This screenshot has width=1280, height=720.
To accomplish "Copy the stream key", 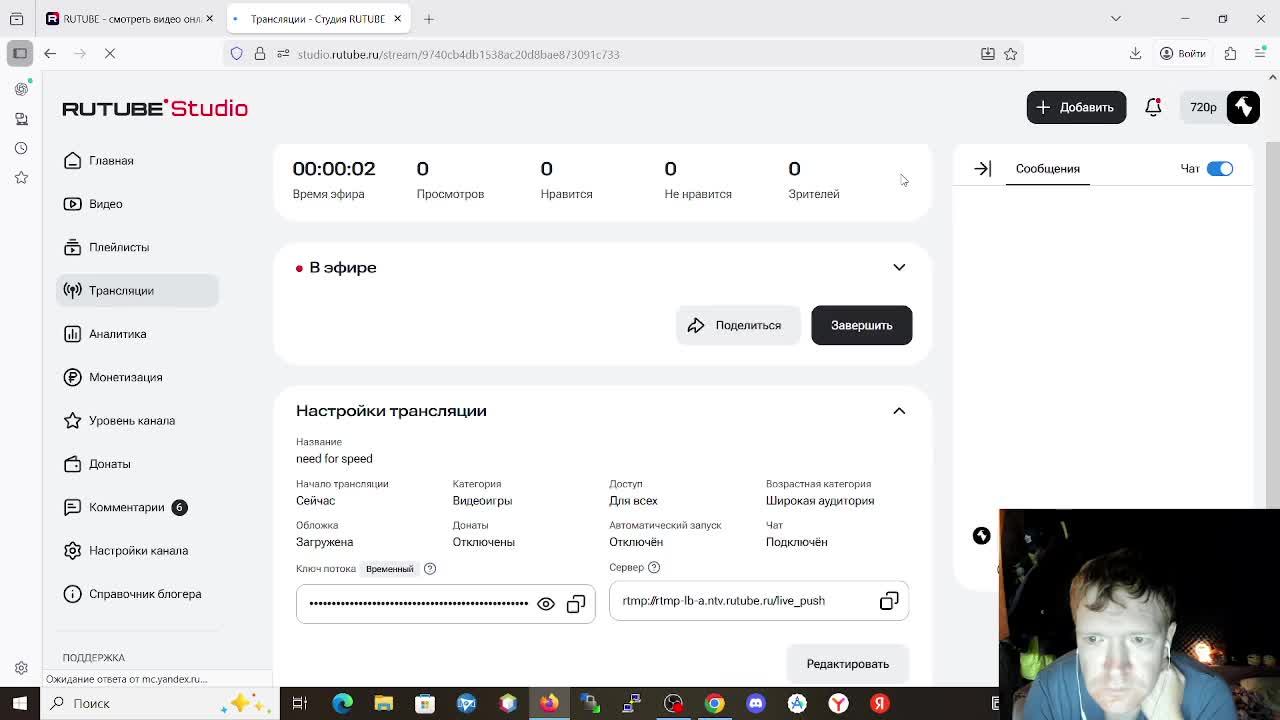I will (x=576, y=604).
